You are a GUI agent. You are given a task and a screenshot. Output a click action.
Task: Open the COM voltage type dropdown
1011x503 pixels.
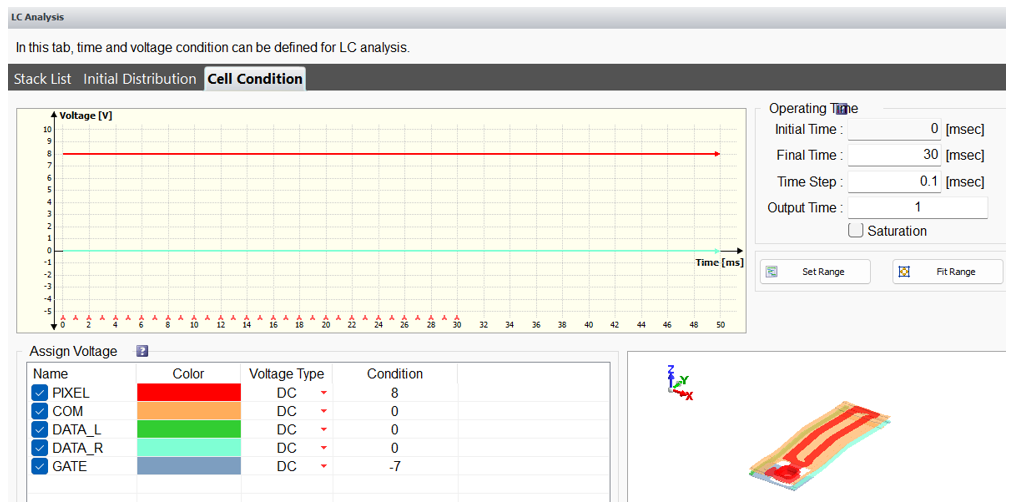(323, 412)
